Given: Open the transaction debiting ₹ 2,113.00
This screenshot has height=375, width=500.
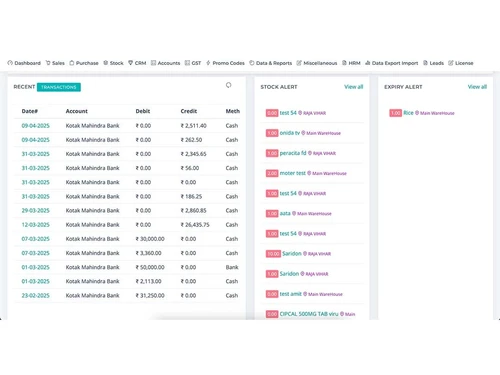Looking at the screenshot, I should point(35,282).
